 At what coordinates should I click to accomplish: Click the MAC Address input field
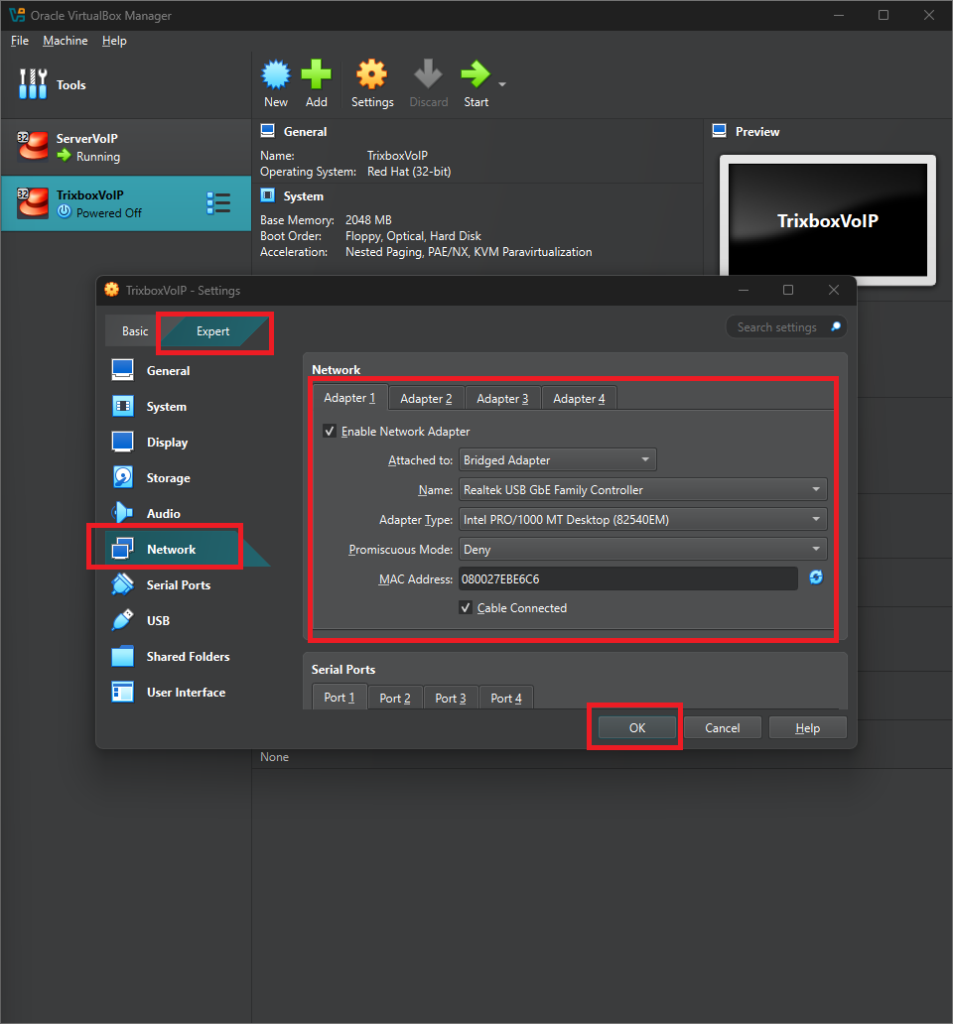628,579
